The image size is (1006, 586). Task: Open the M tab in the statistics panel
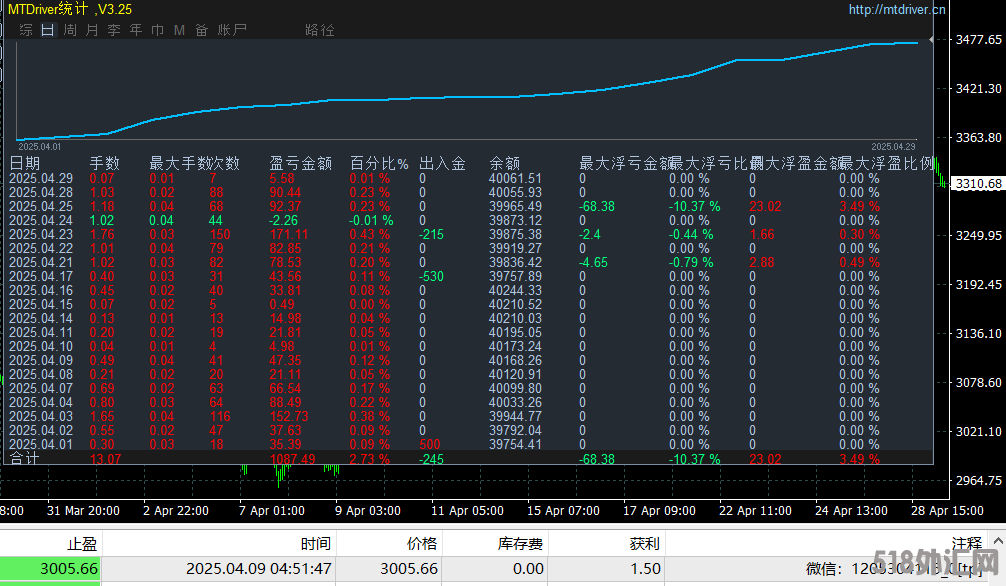click(x=179, y=30)
